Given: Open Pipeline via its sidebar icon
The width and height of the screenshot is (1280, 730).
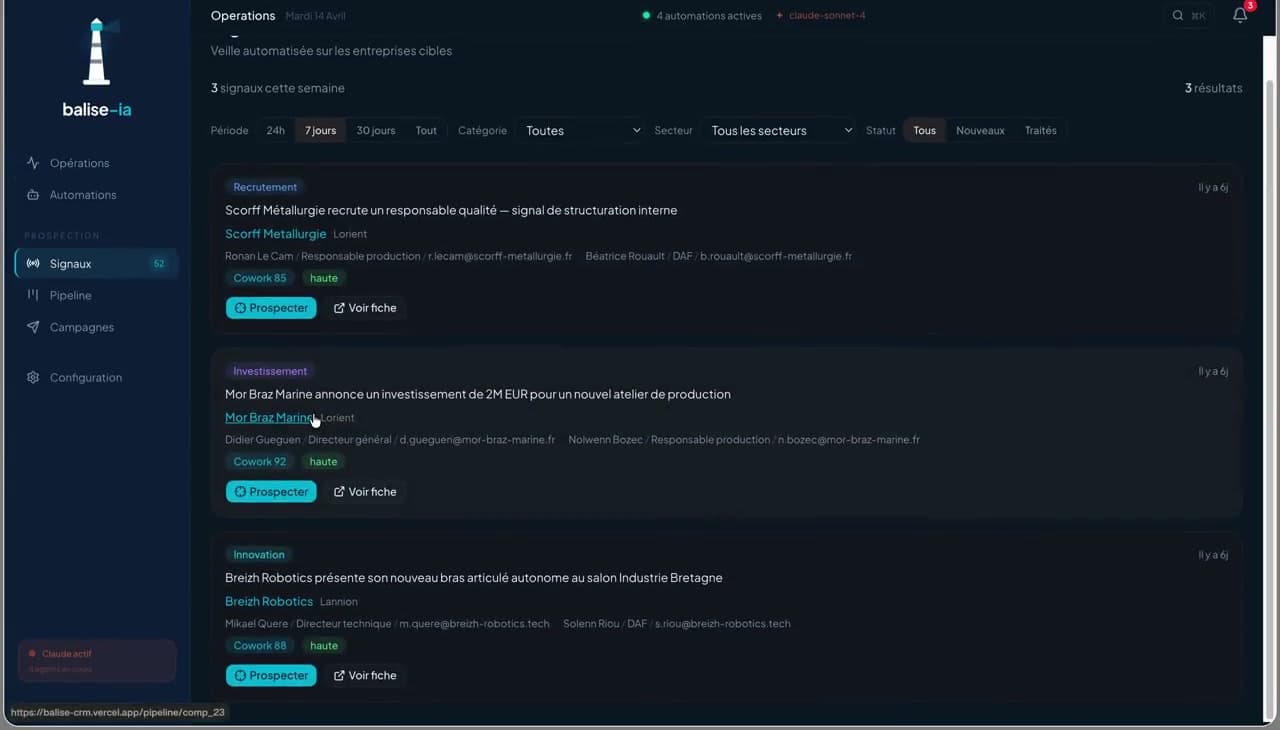Looking at the screenshot, I should [33, 295].
